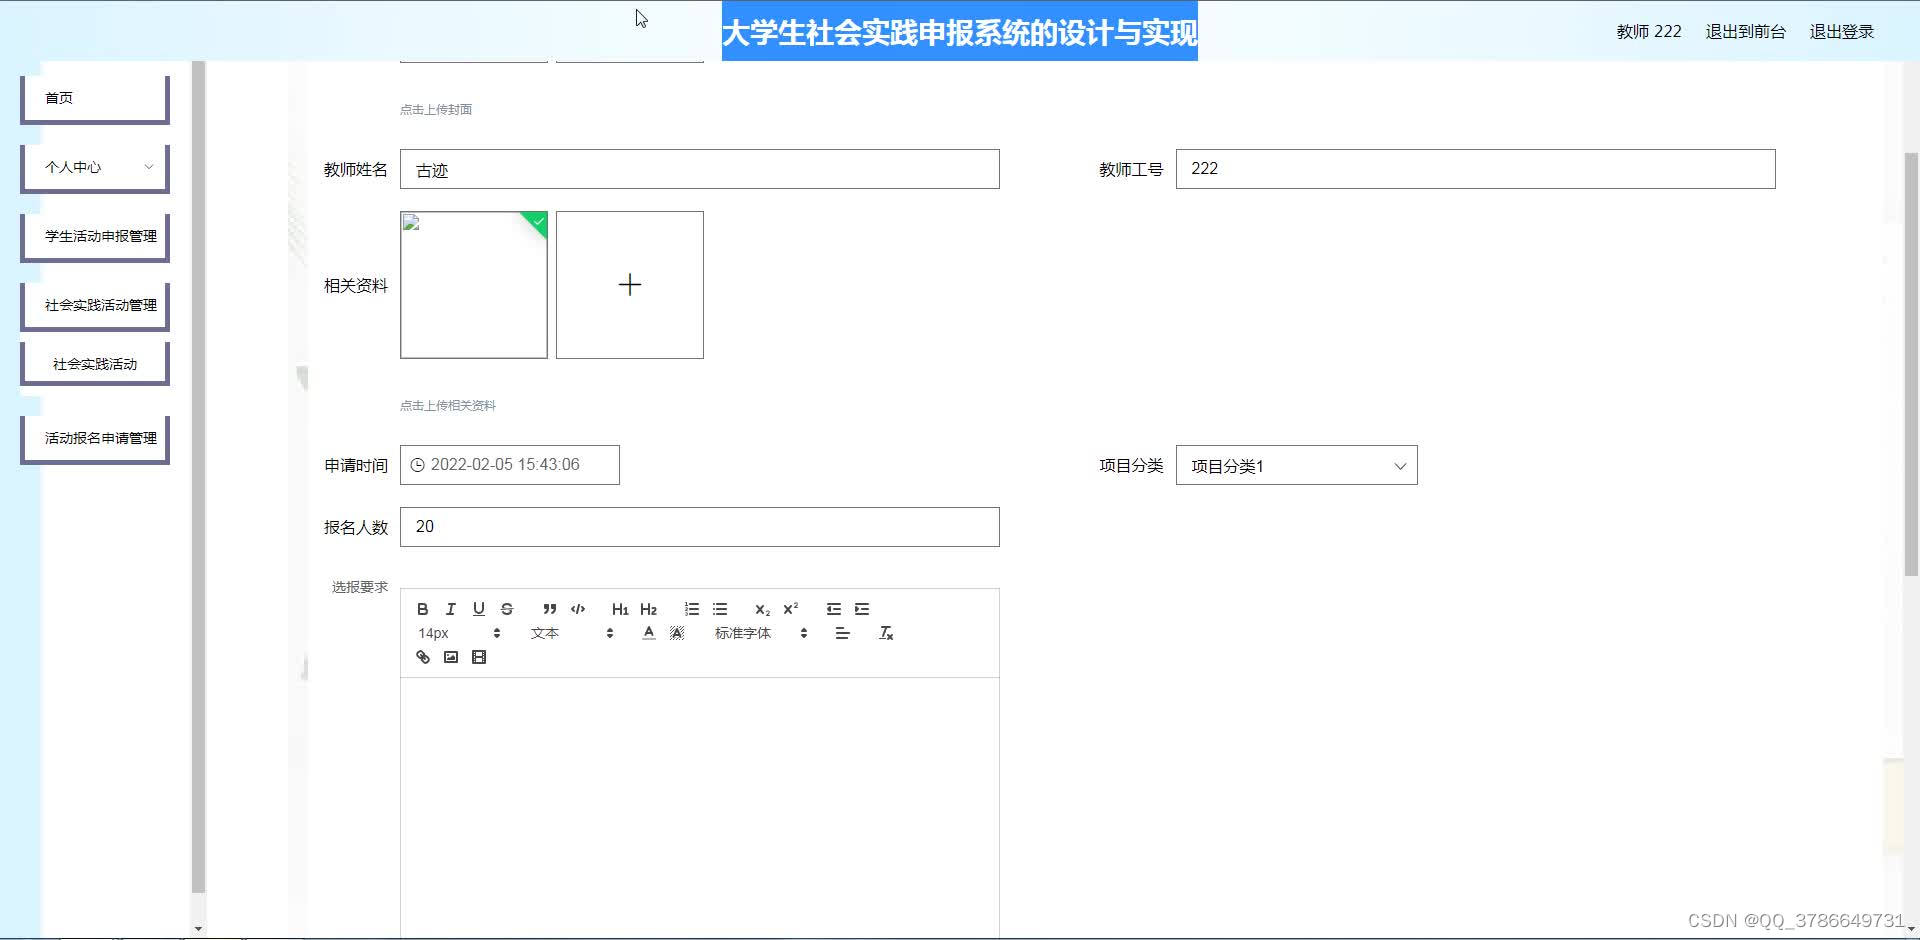Viewport: 1920px width, 940px height.
Task: Toggle bold formatting in the editor
Action: click(423, 609)
